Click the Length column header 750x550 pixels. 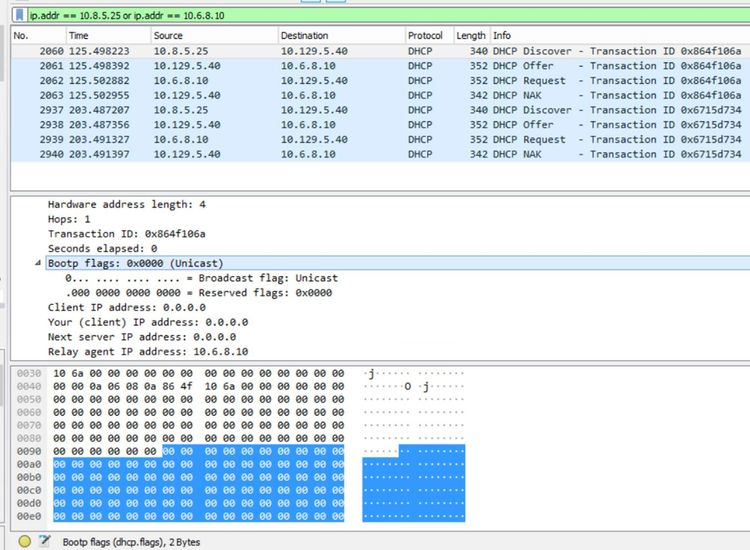click(470, 35)
